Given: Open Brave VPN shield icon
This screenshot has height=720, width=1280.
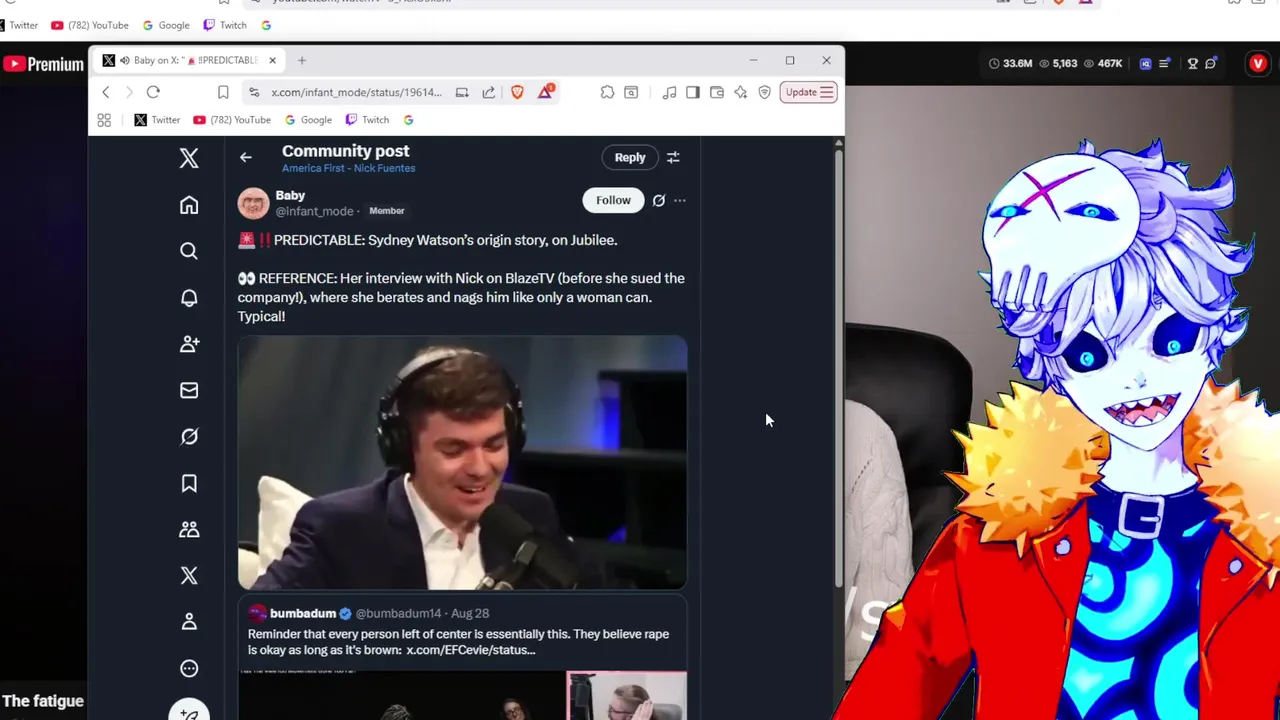Looking at the screenshot, I should point(765,92).
